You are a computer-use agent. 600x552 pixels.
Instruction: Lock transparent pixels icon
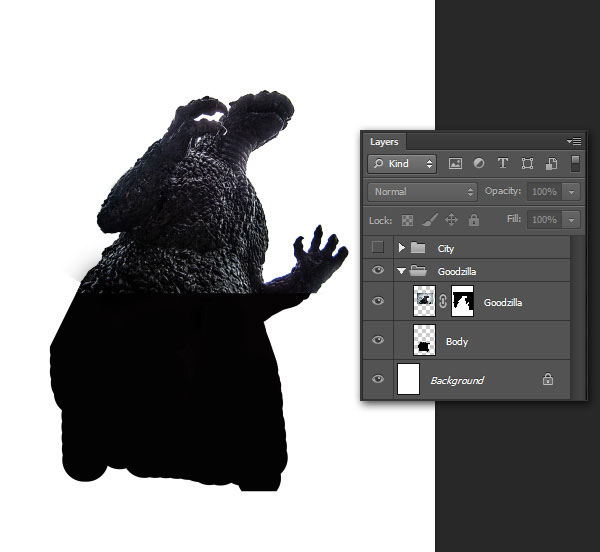tap(407, 220)
